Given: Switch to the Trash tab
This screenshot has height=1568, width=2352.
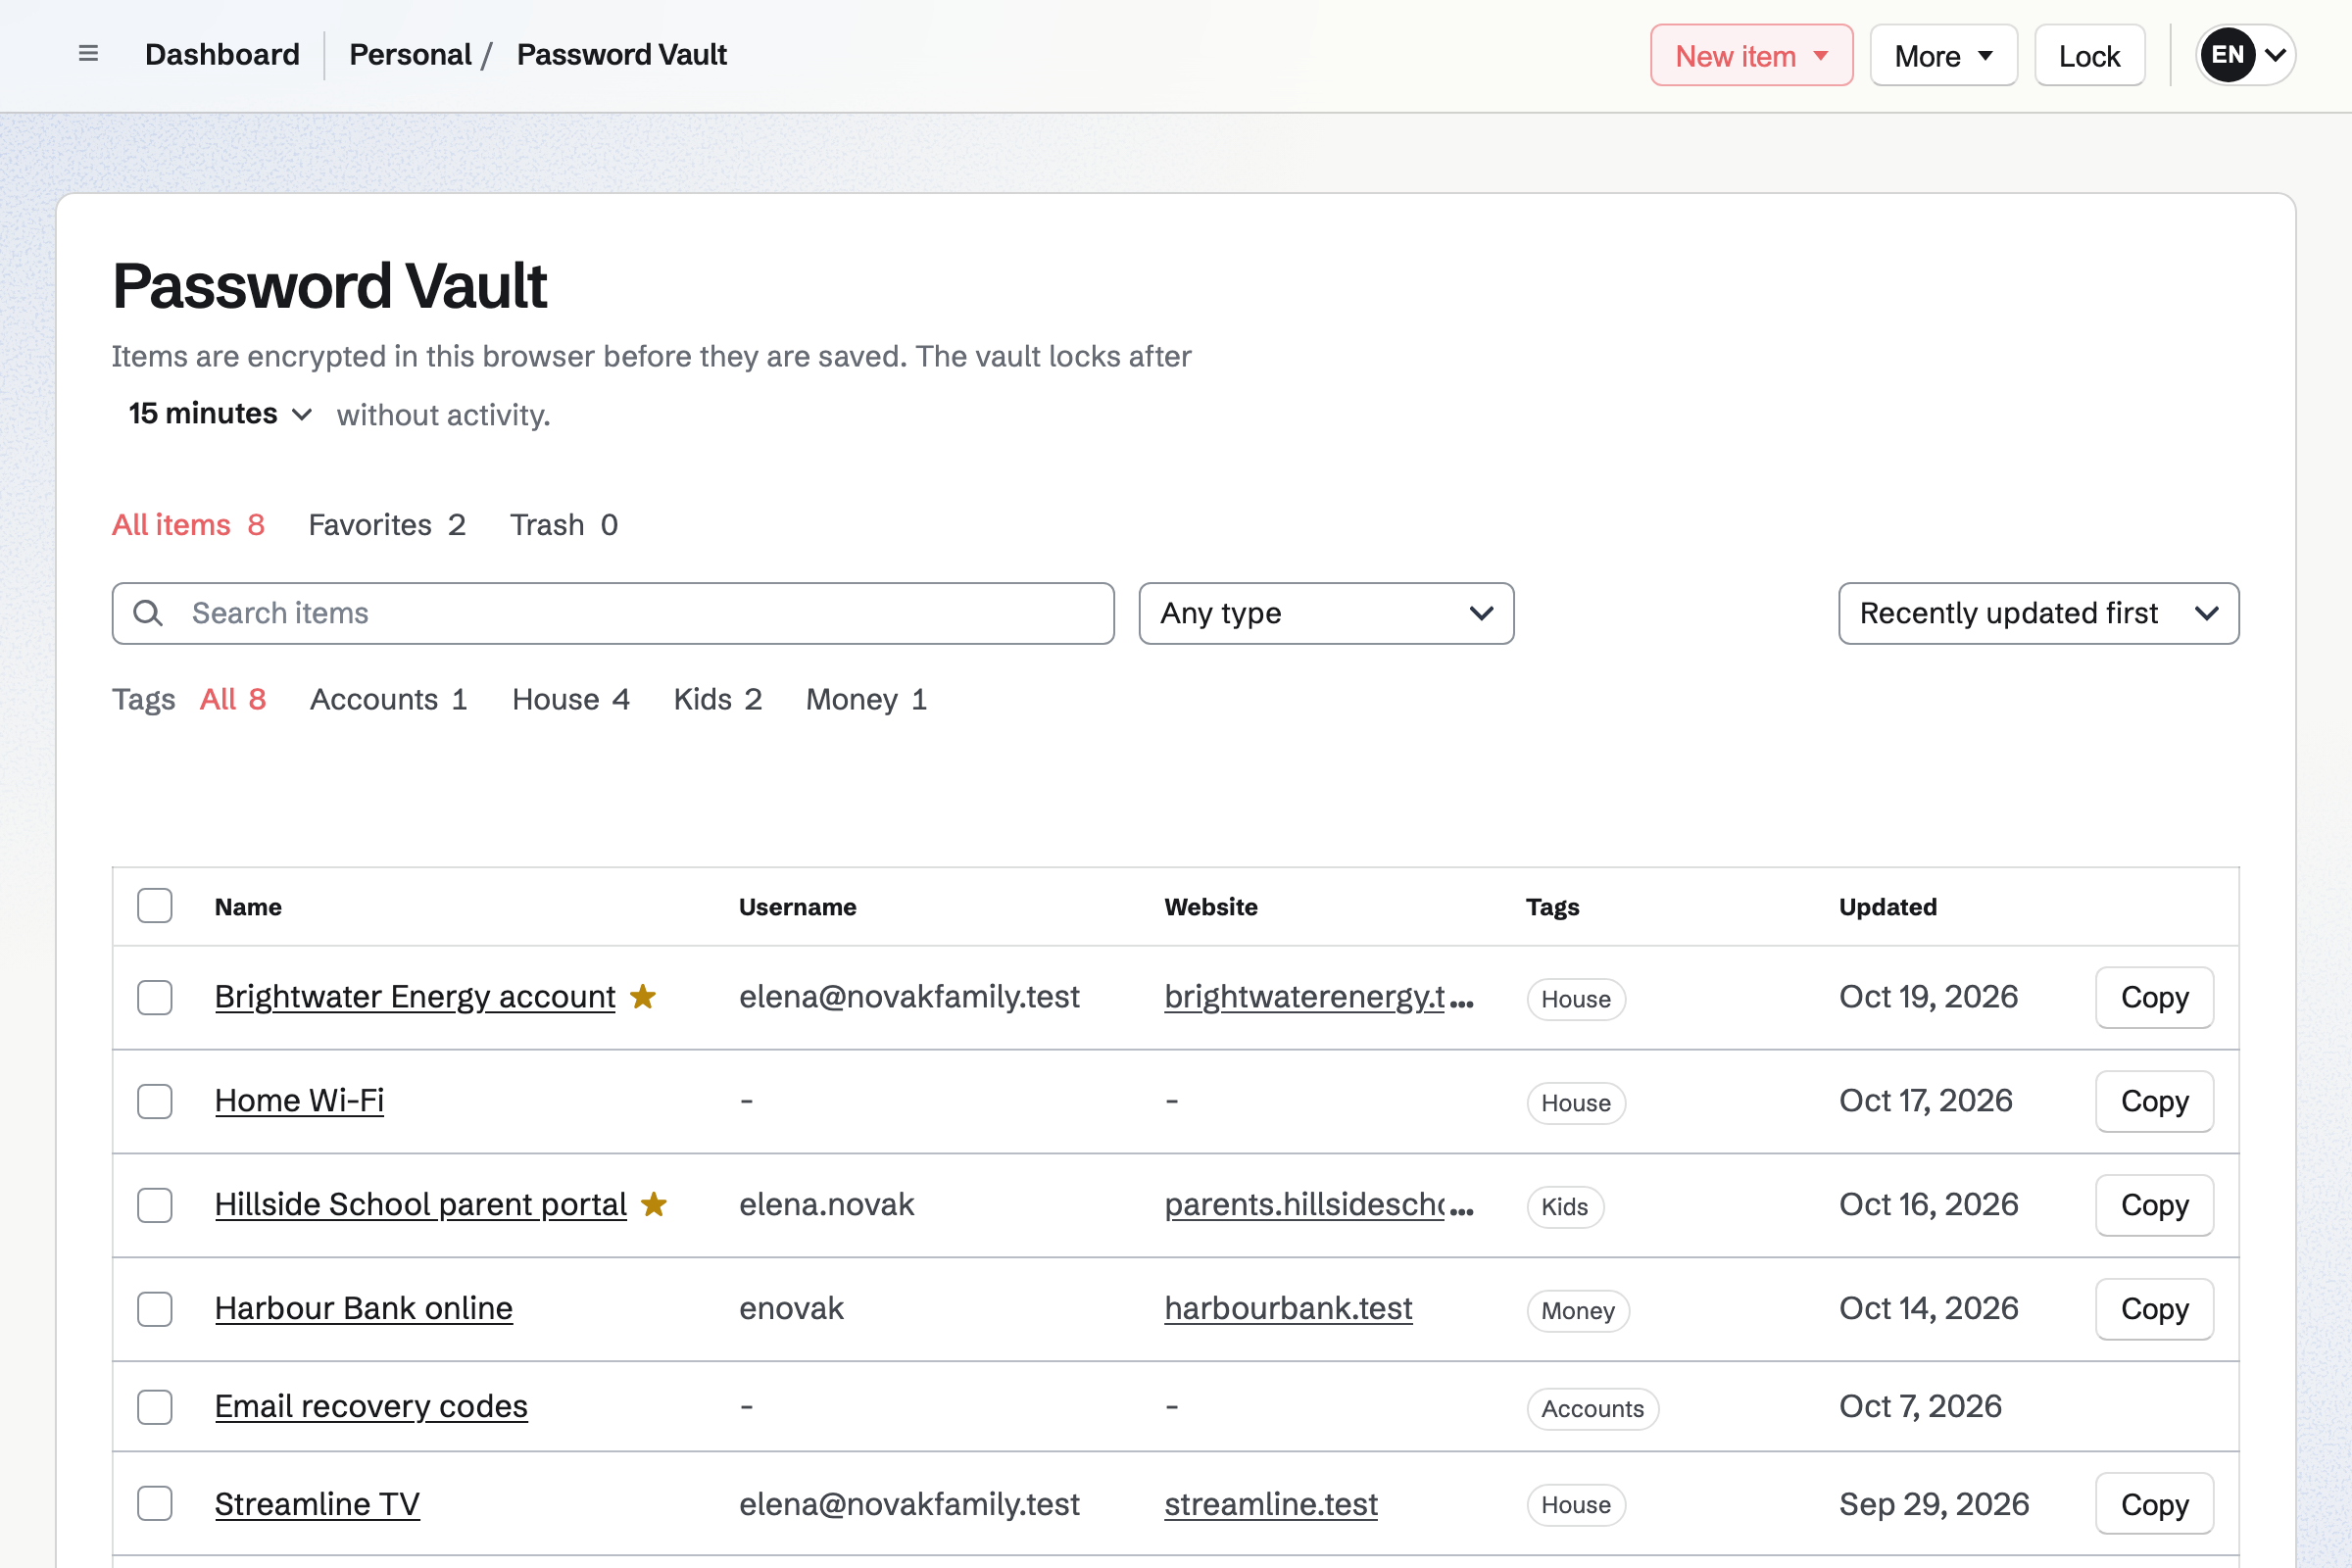Looking at the screenshot, I should point(564,525).
